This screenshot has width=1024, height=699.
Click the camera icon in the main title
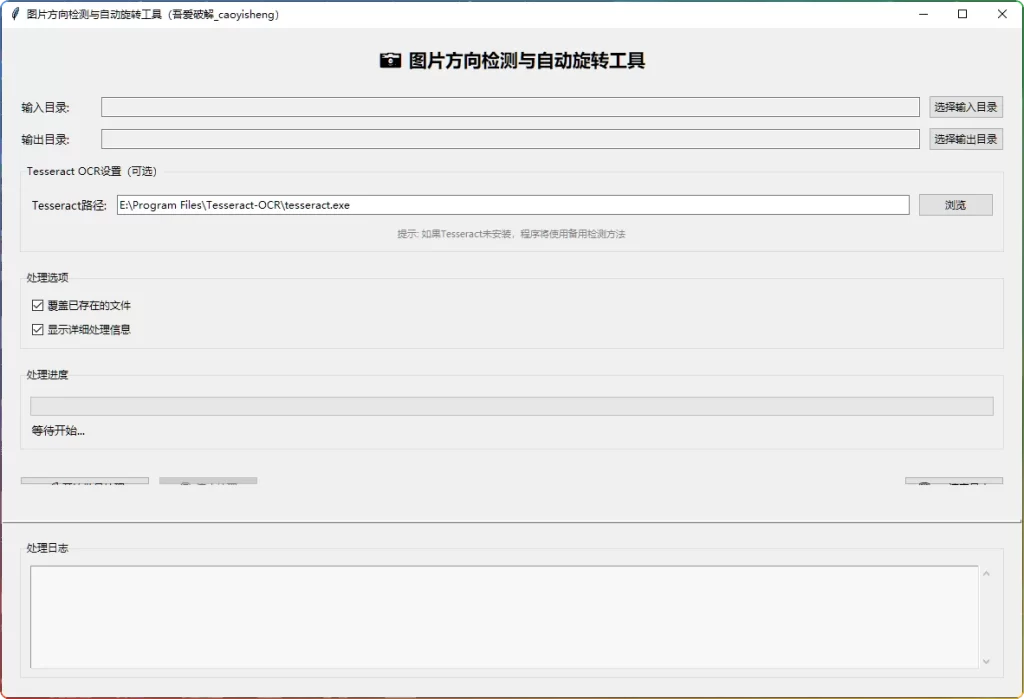click(x=391, y=60)
